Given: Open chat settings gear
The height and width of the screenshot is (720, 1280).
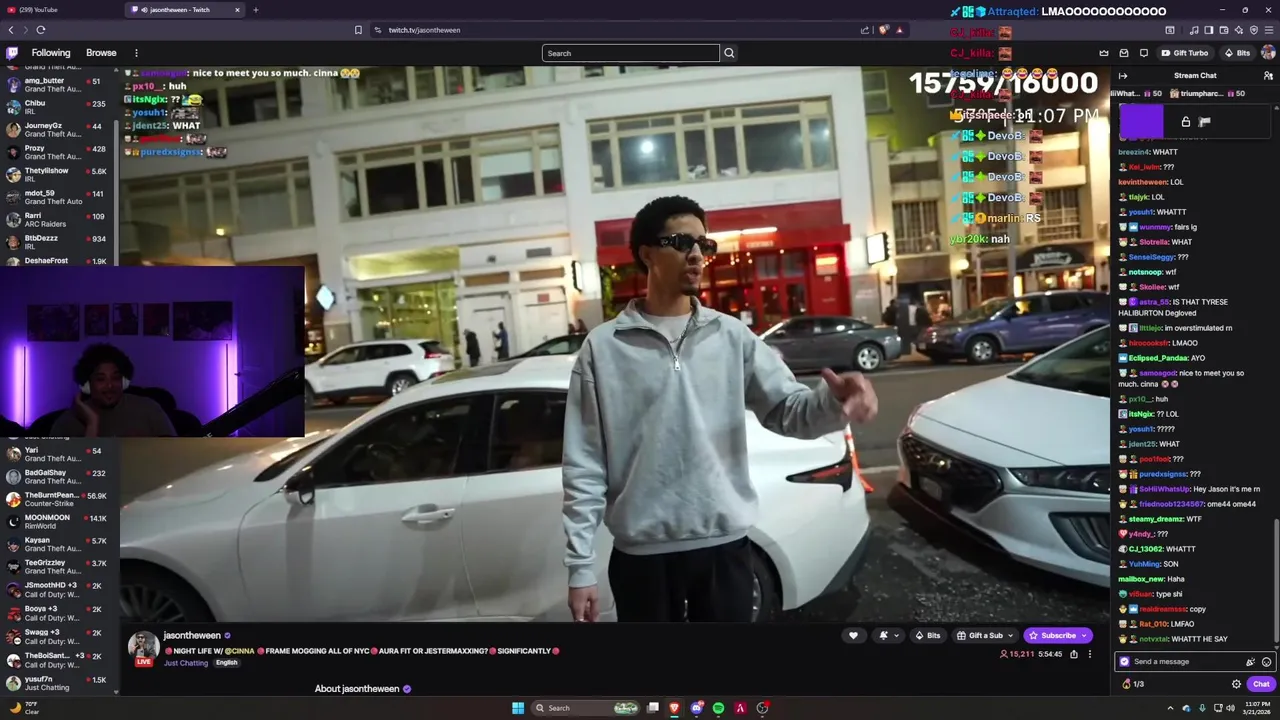Looking at the screenshot, I should pos(1236,684).
